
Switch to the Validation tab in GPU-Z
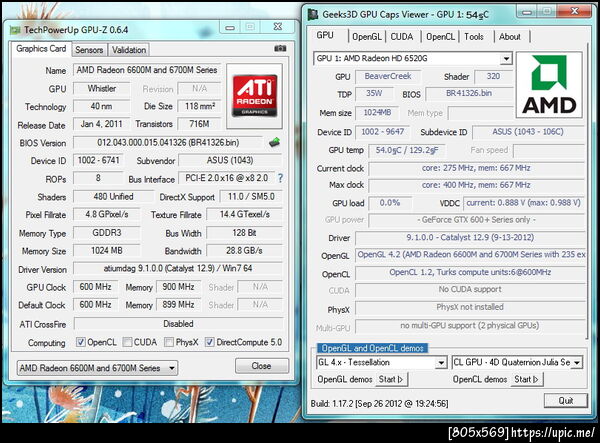[x=129, y=50]
